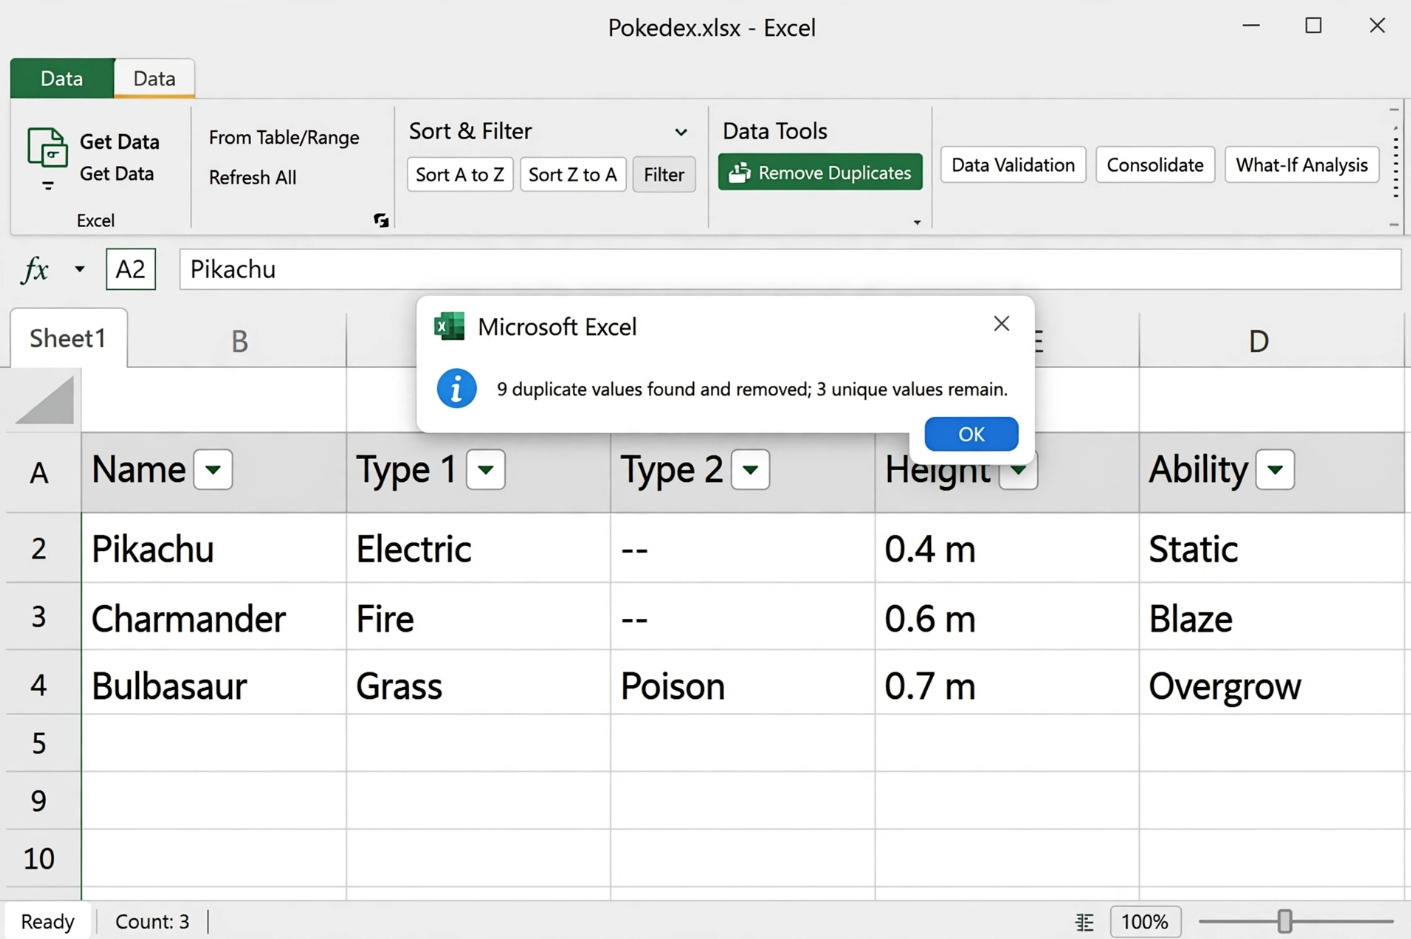1411x939 pixels.
Task: Click the formula bar showing Pikachu
Action: point(790,269)
